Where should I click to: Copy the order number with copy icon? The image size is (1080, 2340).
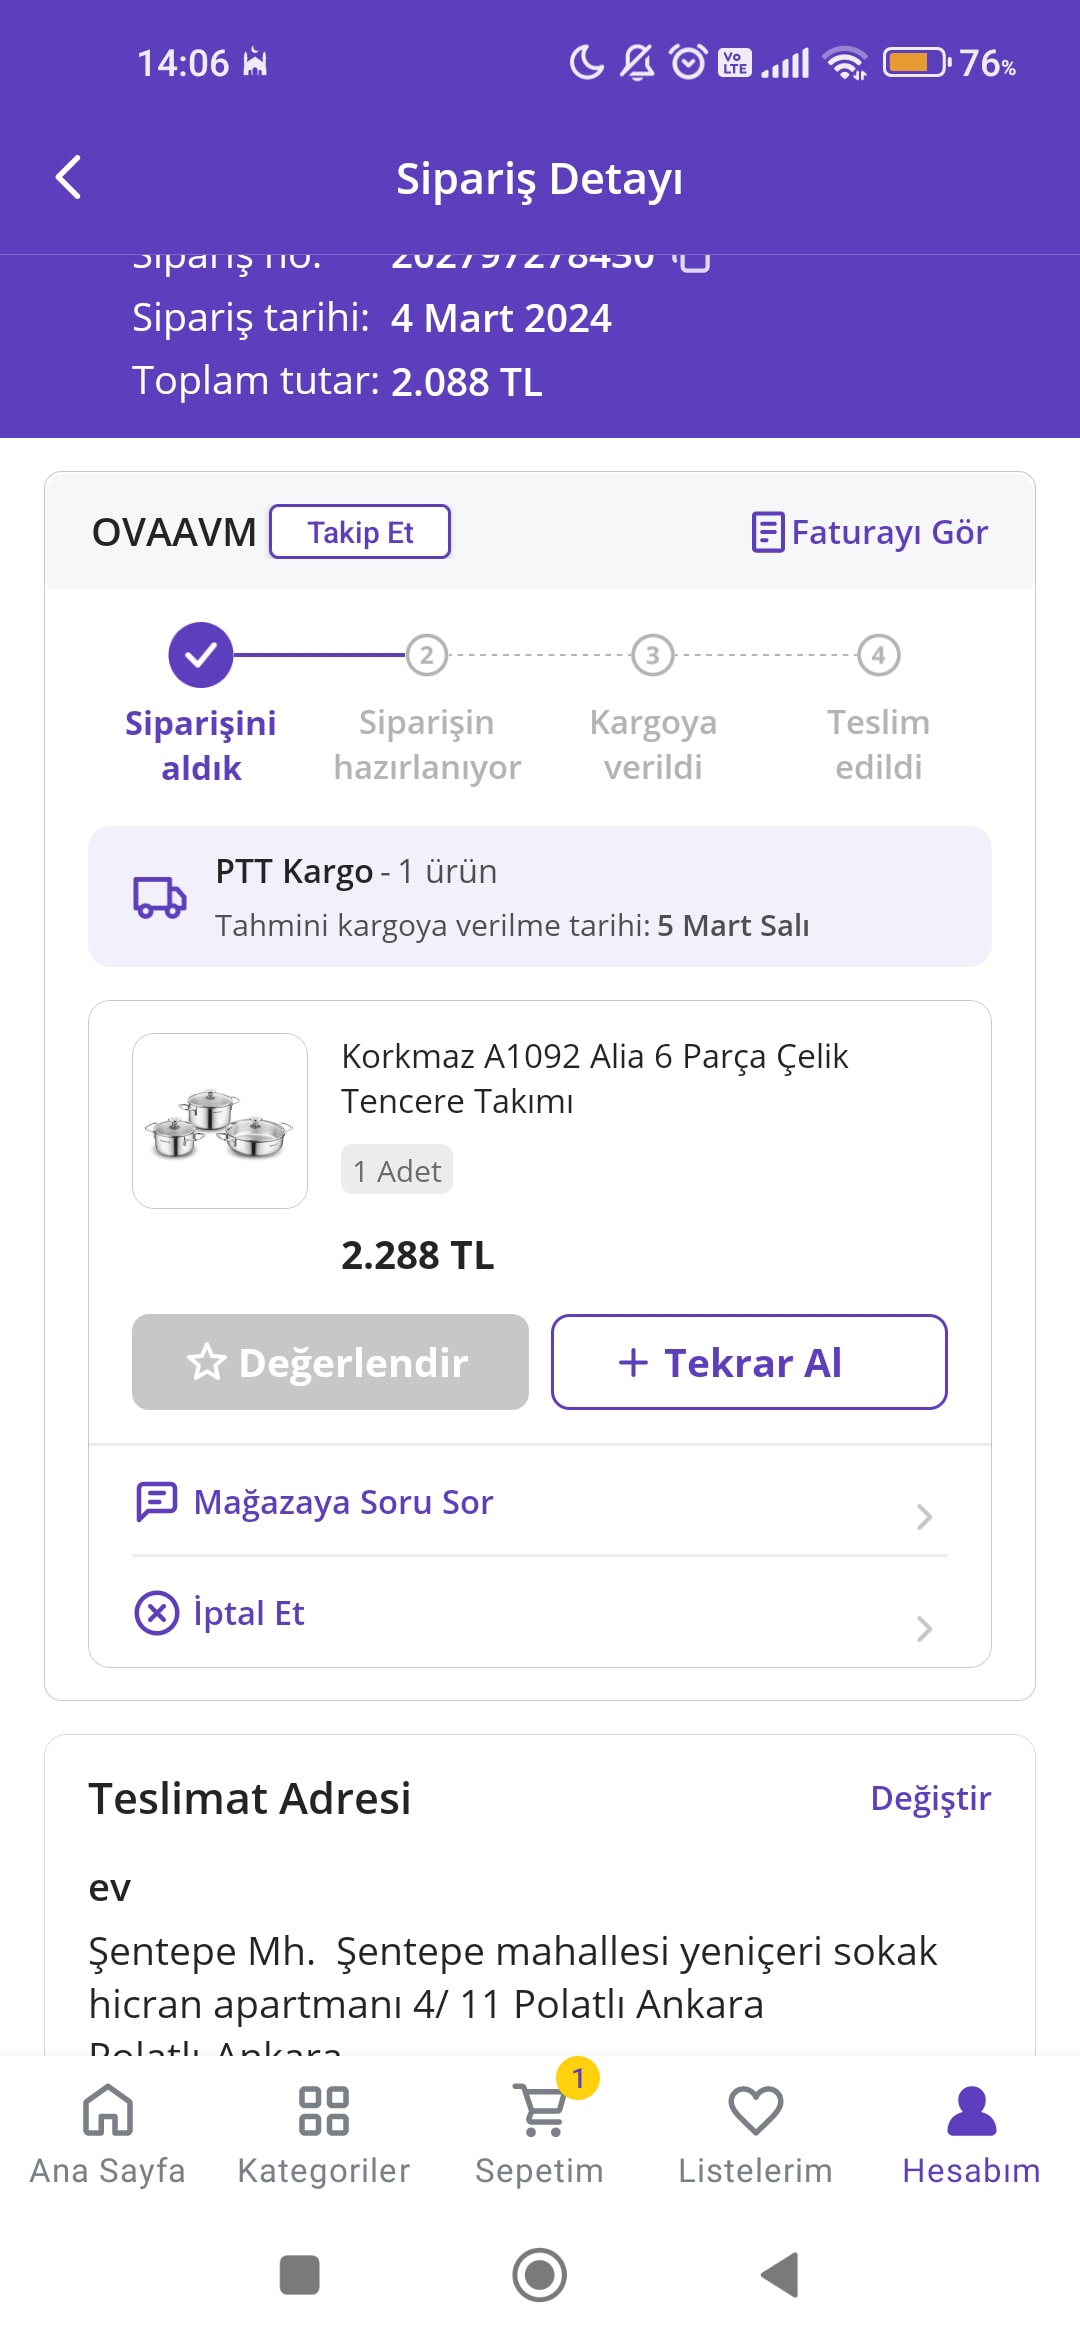click(692, 262)
